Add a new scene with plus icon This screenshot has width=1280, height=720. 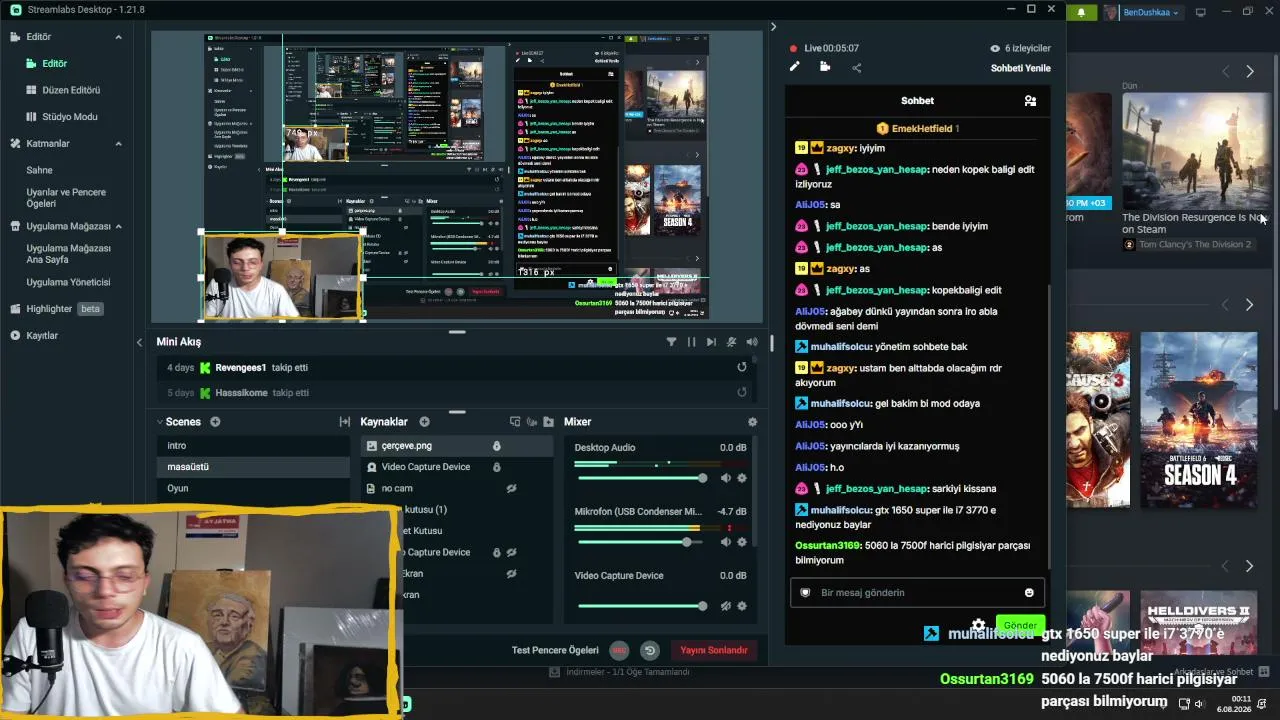[x=215, y=422]
